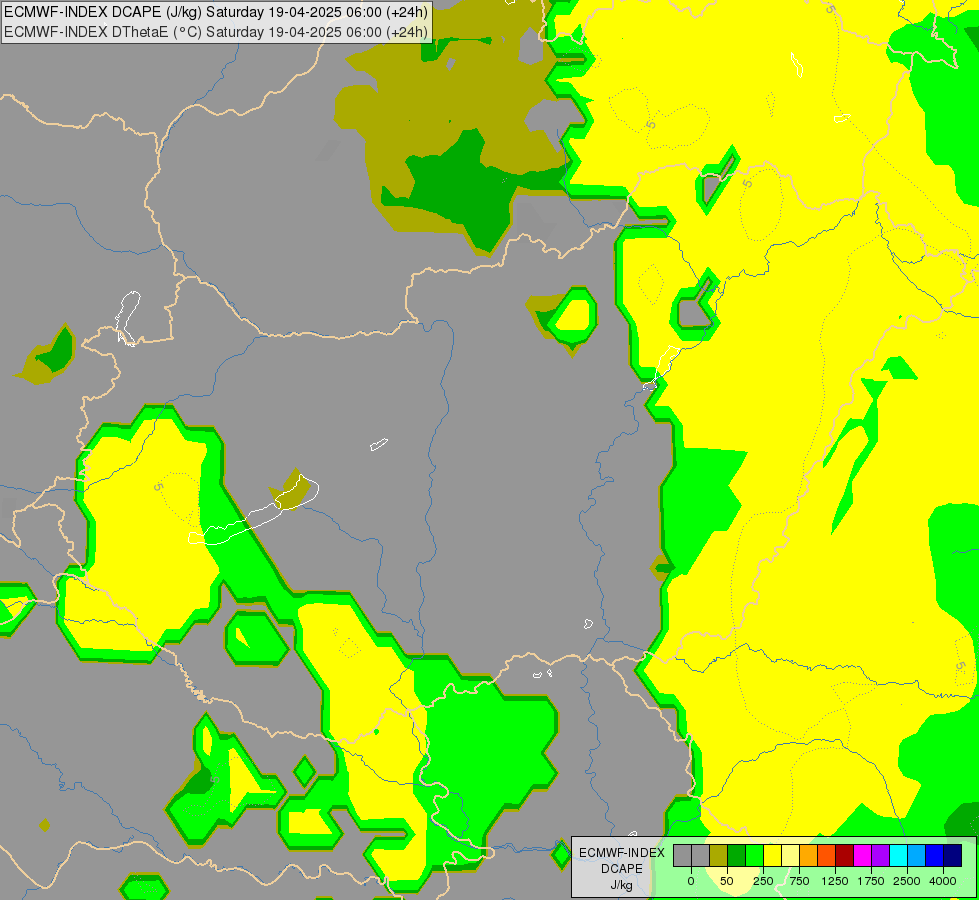Select the dark green legend swatch
The width and height of the screenshot is (979, 900).
click(x=737, y=856)
